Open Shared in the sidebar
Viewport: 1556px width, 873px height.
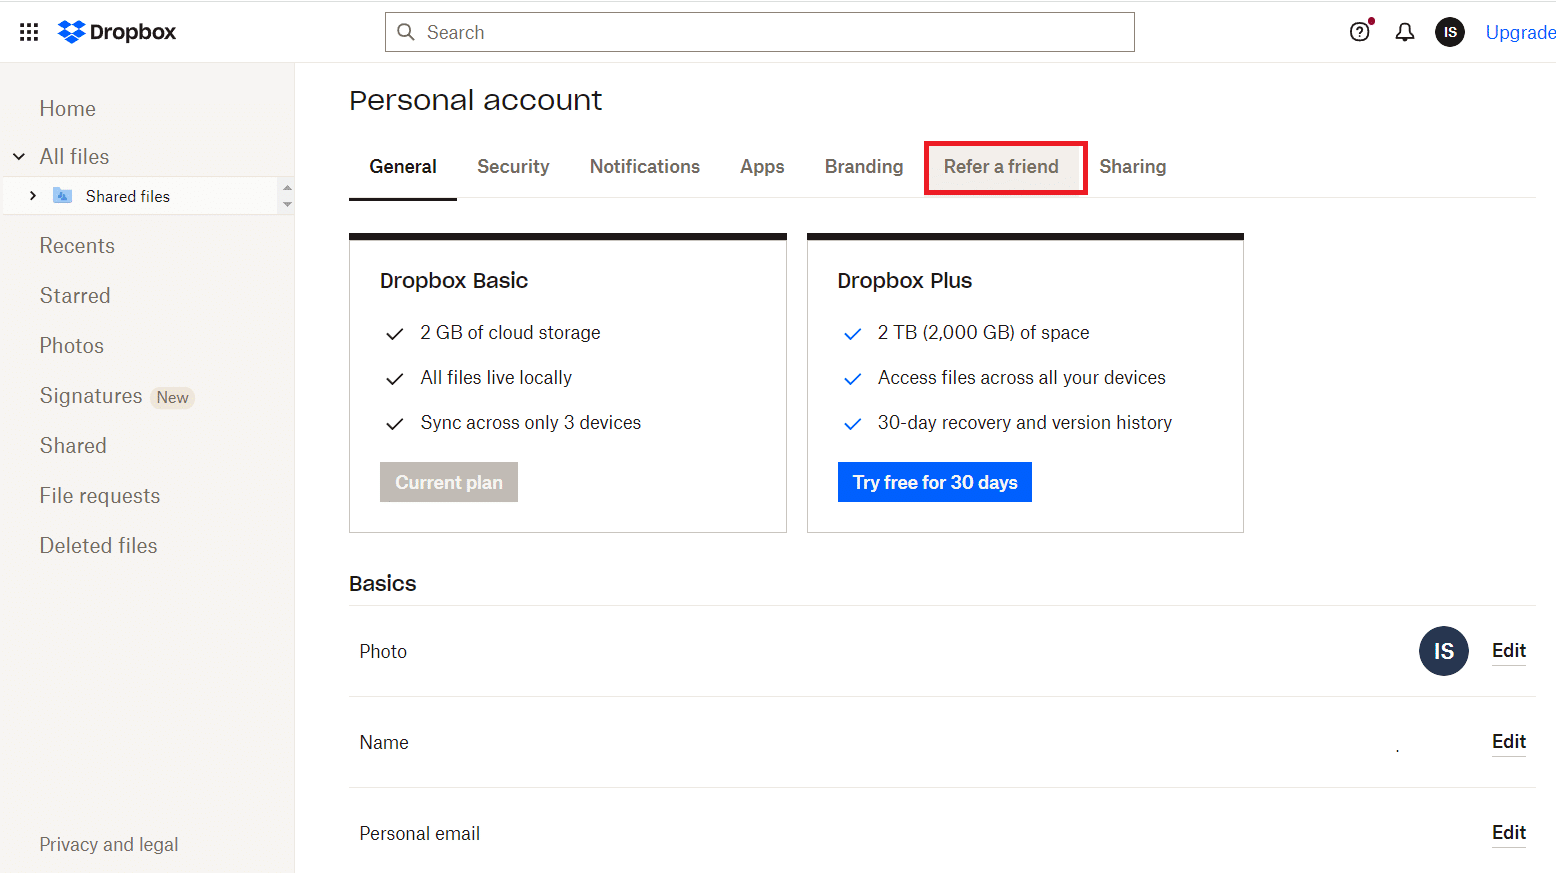coord(73,446)
